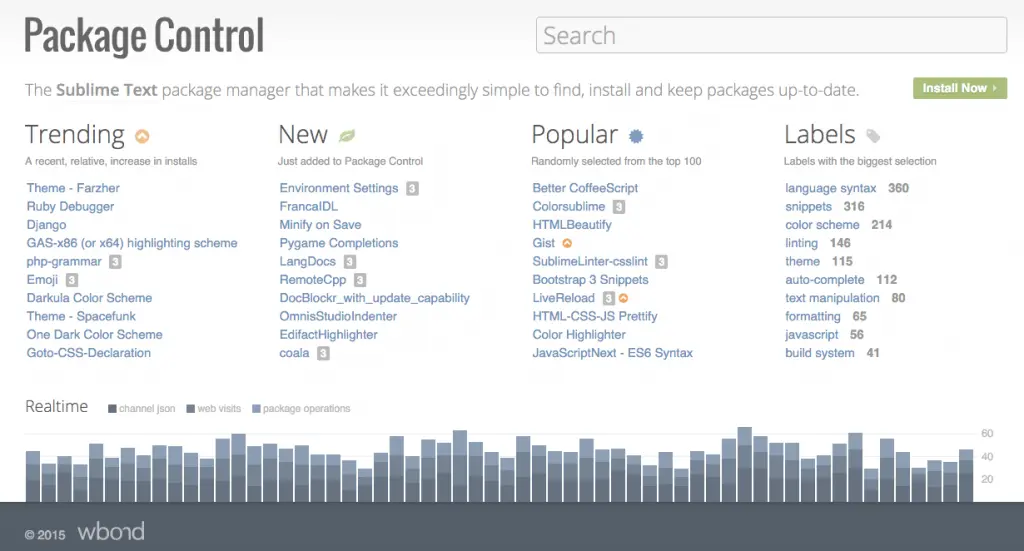The image size is (1024, 551).
Task: Click the tag icon next to Labels
Action: [873, 136]
